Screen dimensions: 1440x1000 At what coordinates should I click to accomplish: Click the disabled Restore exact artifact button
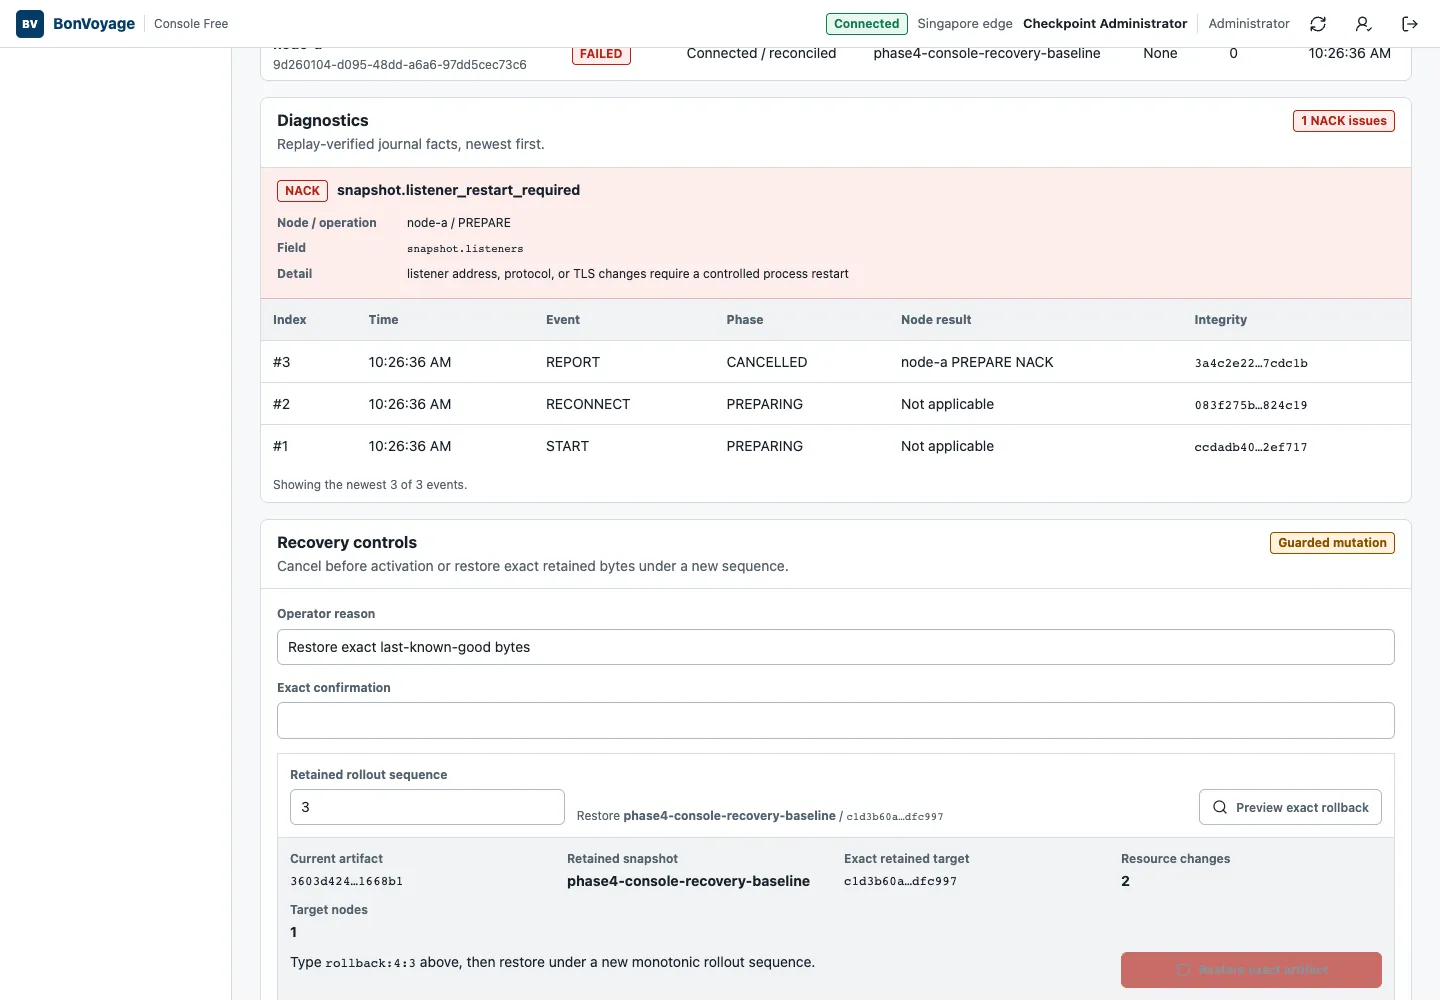point(1251,970)
